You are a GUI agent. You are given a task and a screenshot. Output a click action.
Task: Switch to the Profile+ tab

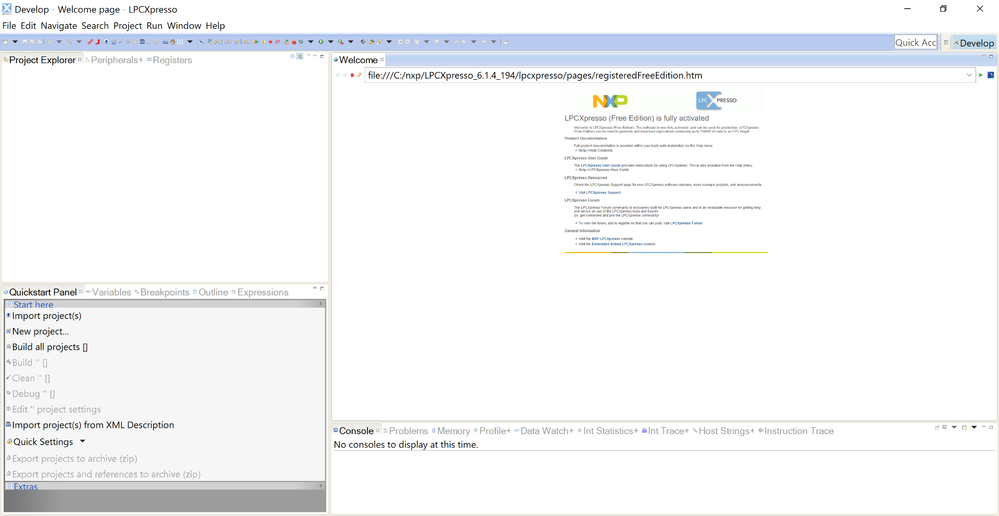point(492,431)
